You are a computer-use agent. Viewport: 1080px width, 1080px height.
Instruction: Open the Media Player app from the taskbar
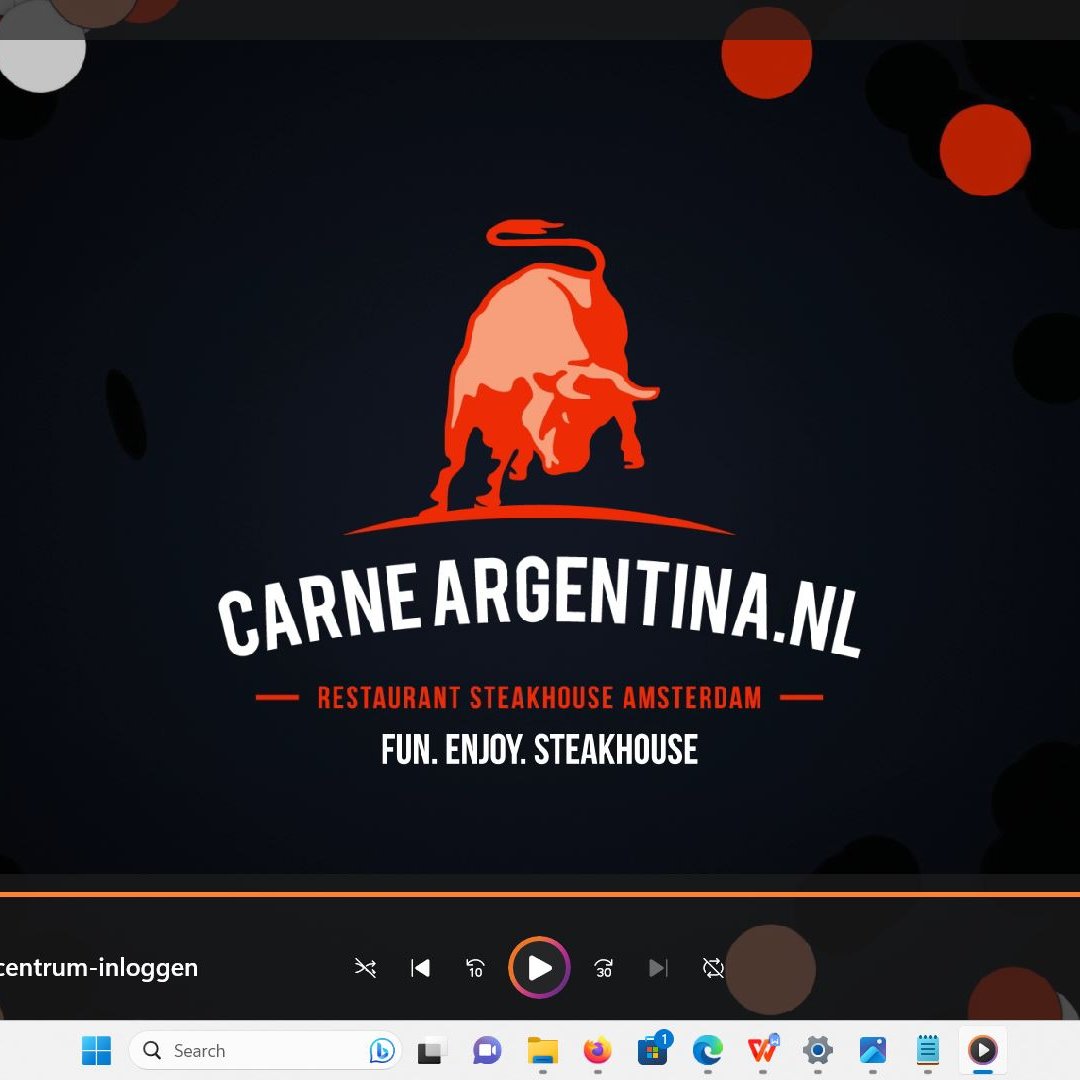tap(983, 1050)
